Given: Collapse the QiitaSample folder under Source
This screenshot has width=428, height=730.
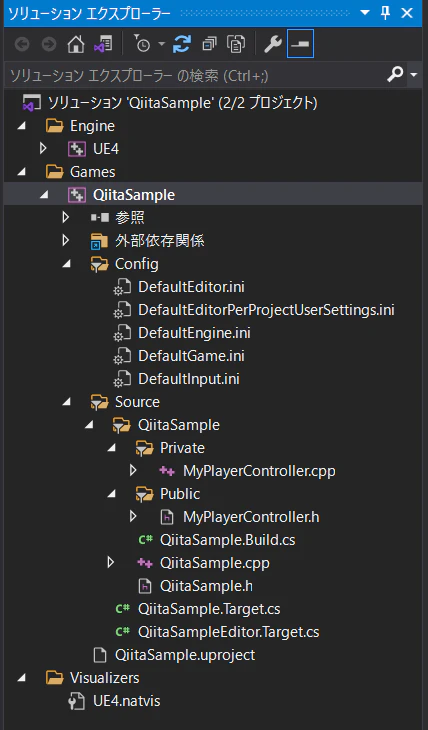Looking at the screenshot, I should click(x=89, y=425).
